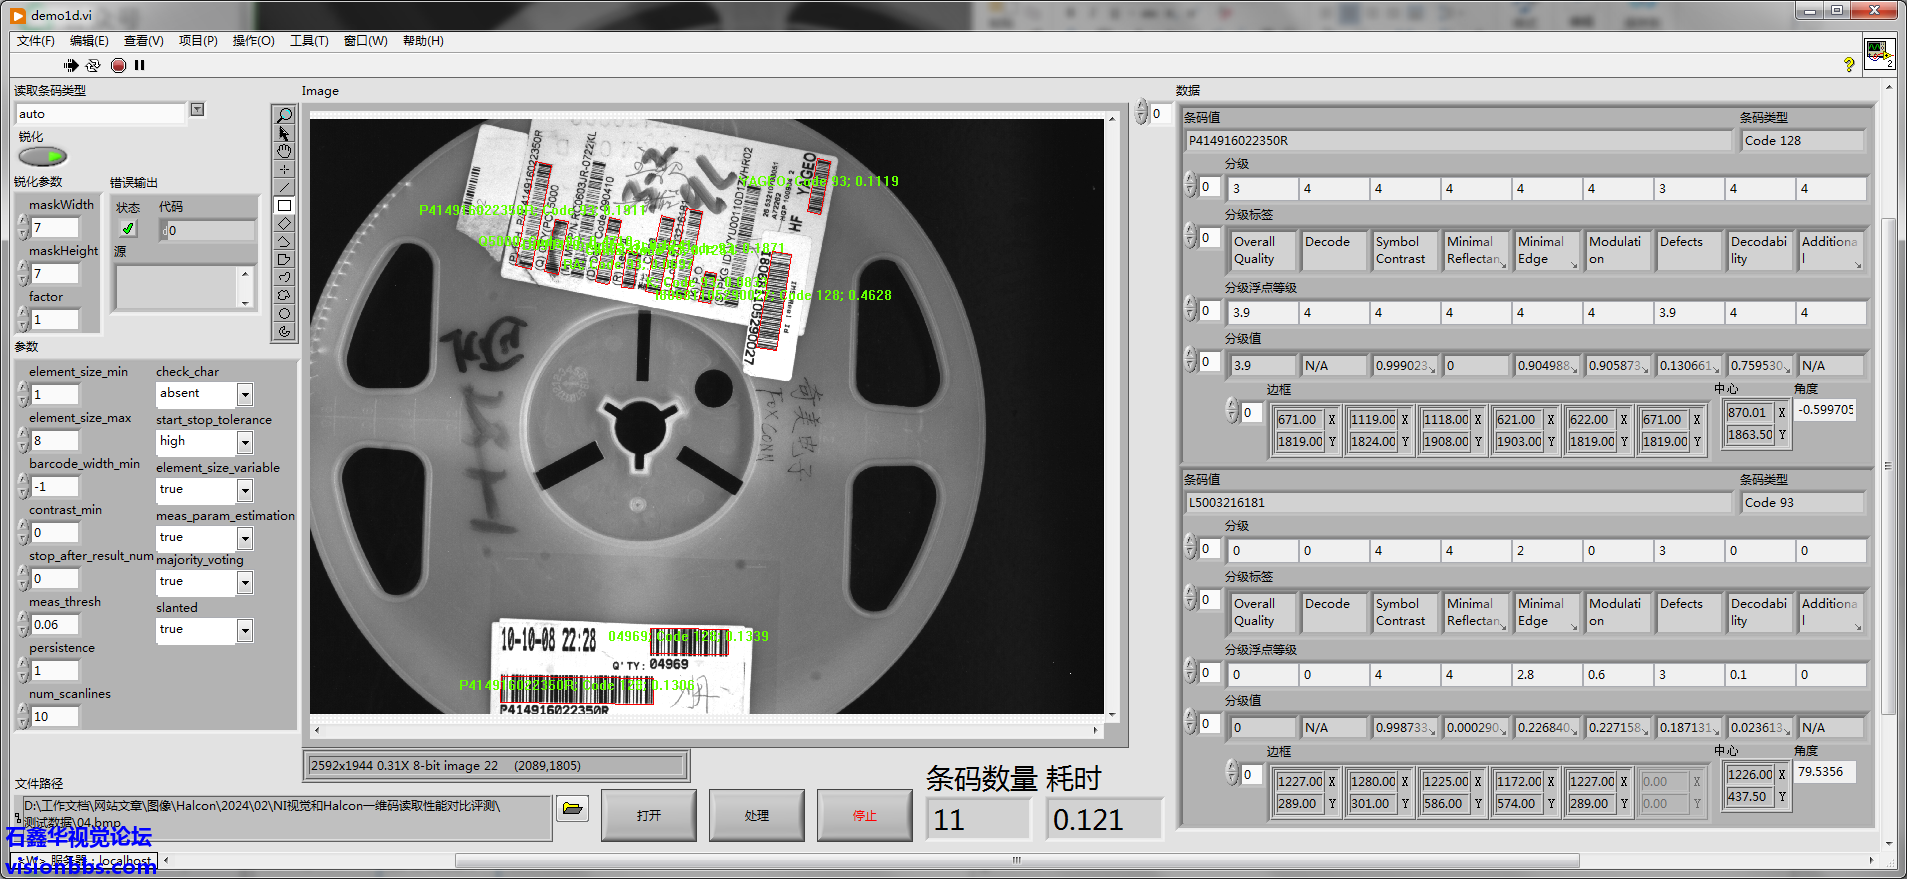
Task: Click the 打开 open button
Action: click(648, 815)
